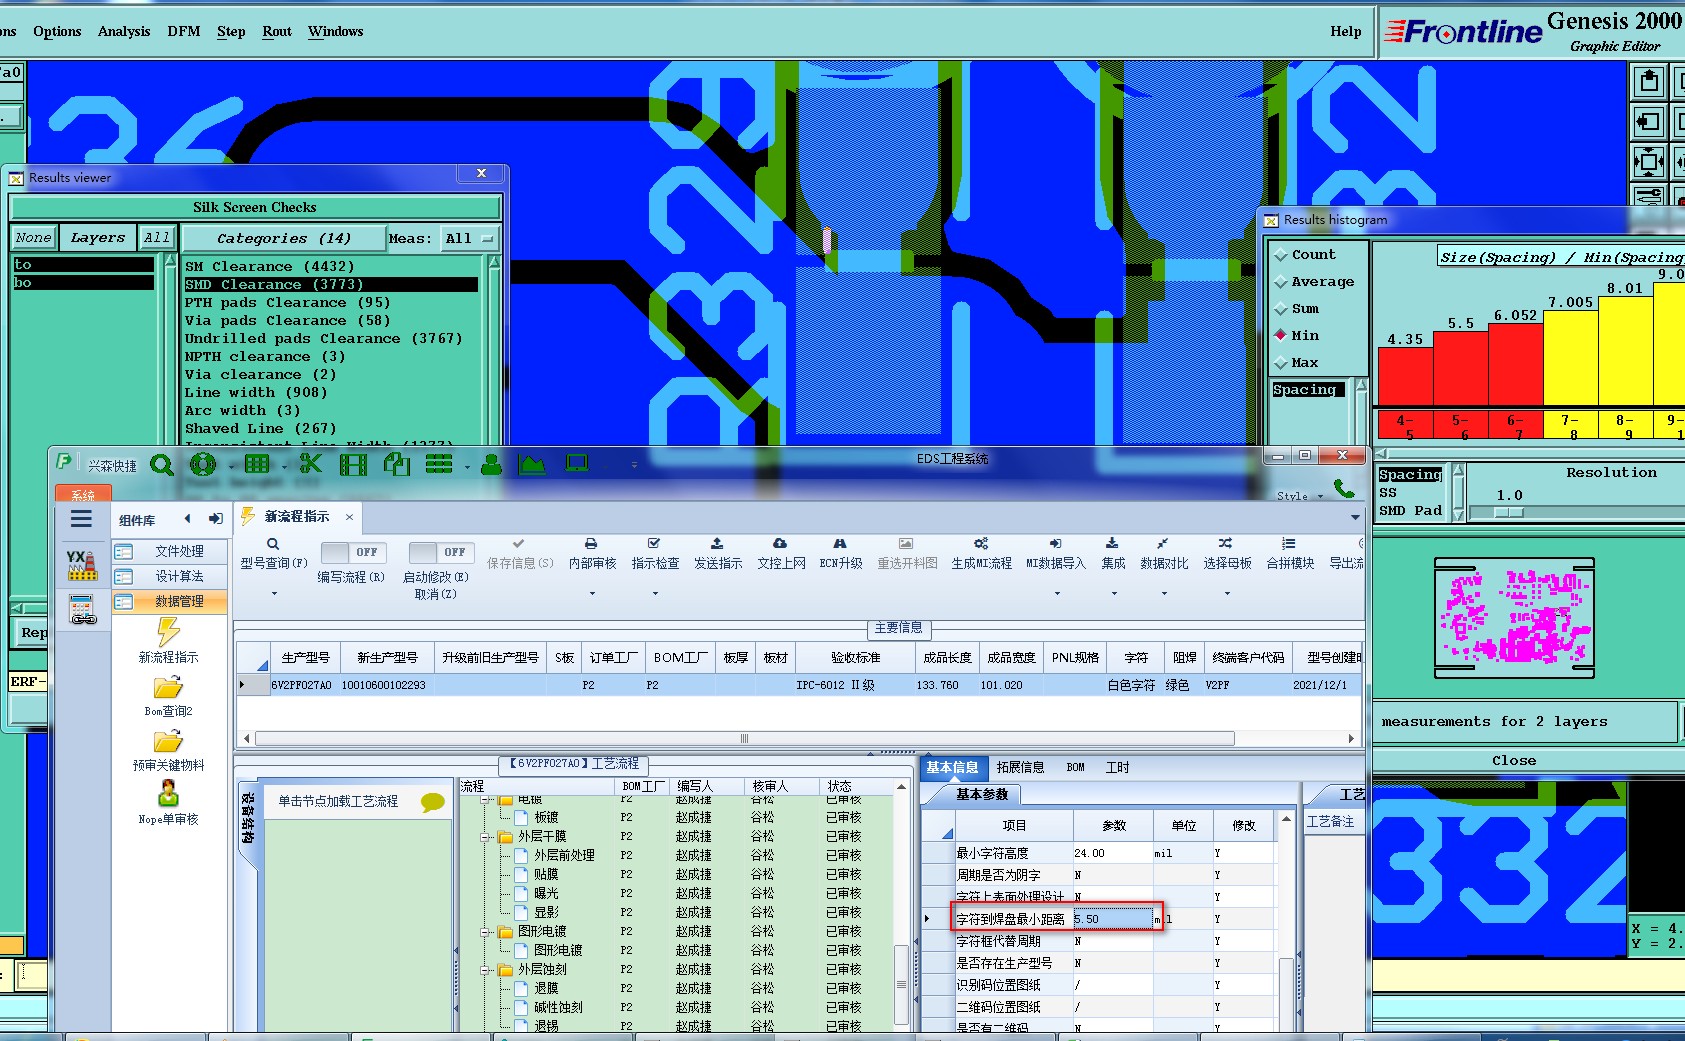Click the green lifebuoy icon in EDS toolbar

(203, 465)
